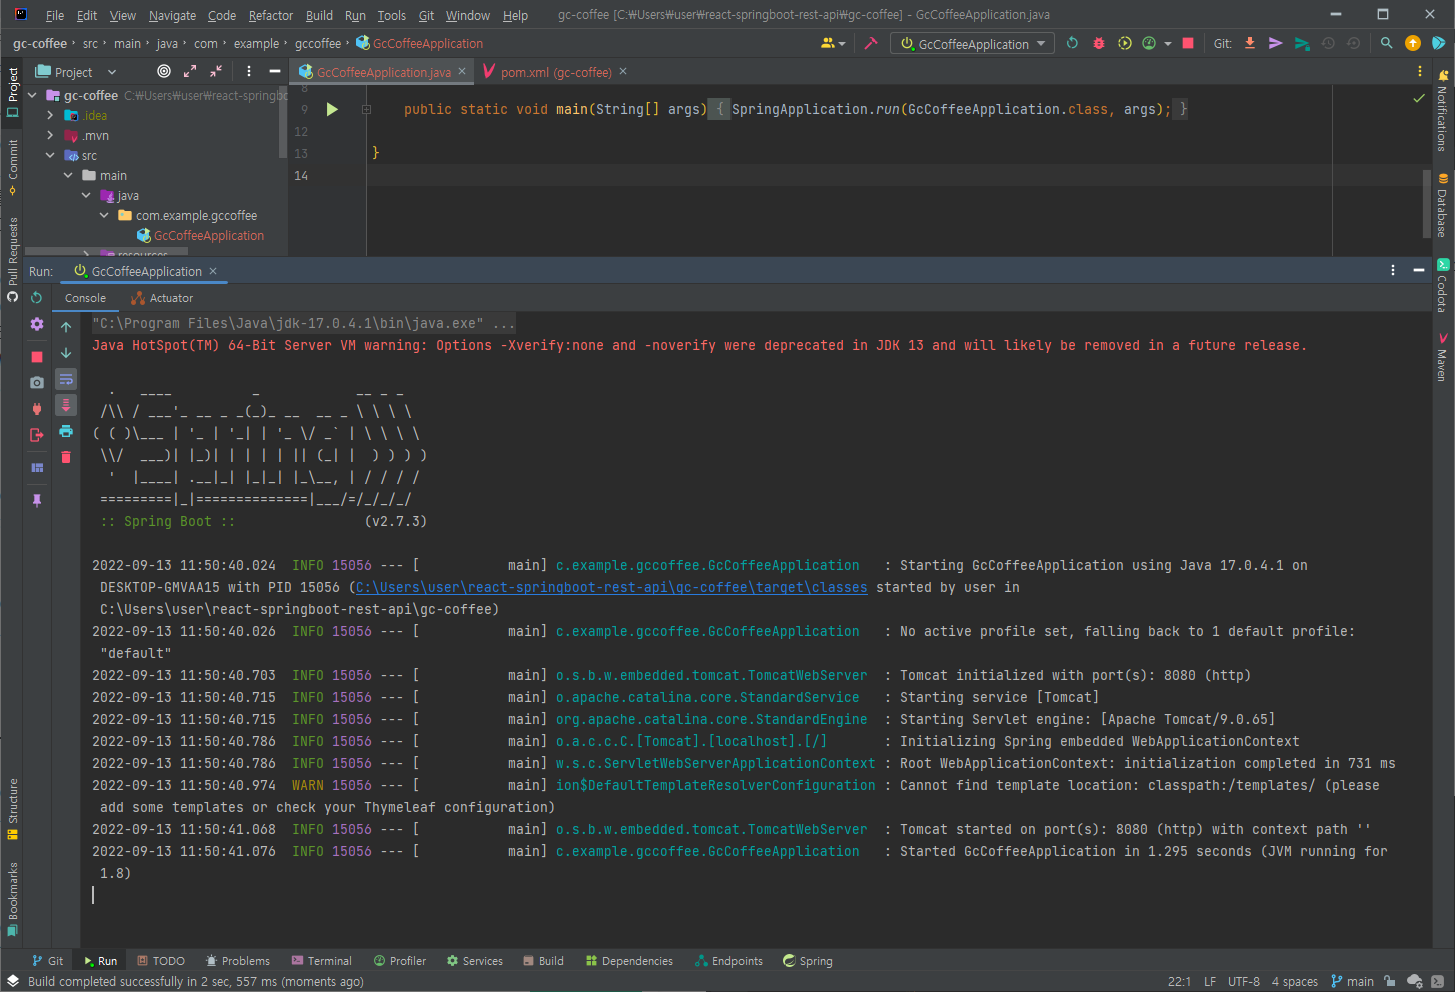This screenshot has height=992, width=1455.
Task: Toggle soft-wrap in the console
Action: click(66, 379)
